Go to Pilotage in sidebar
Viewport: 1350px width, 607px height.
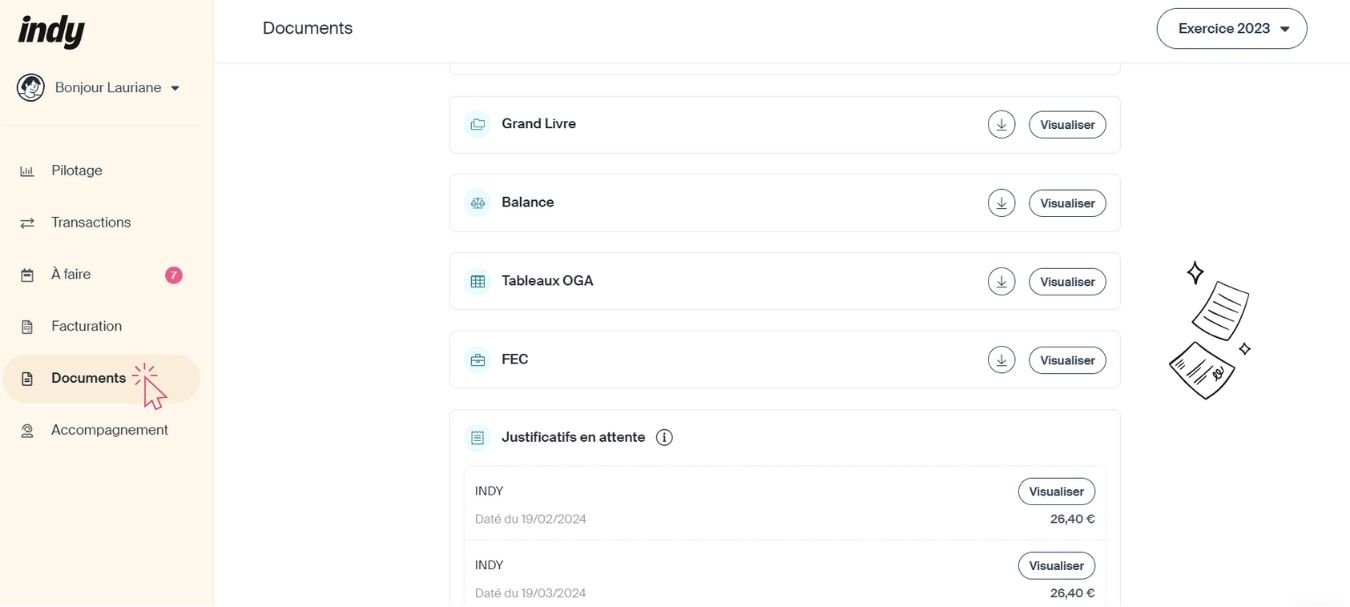(x=77, y=171)
